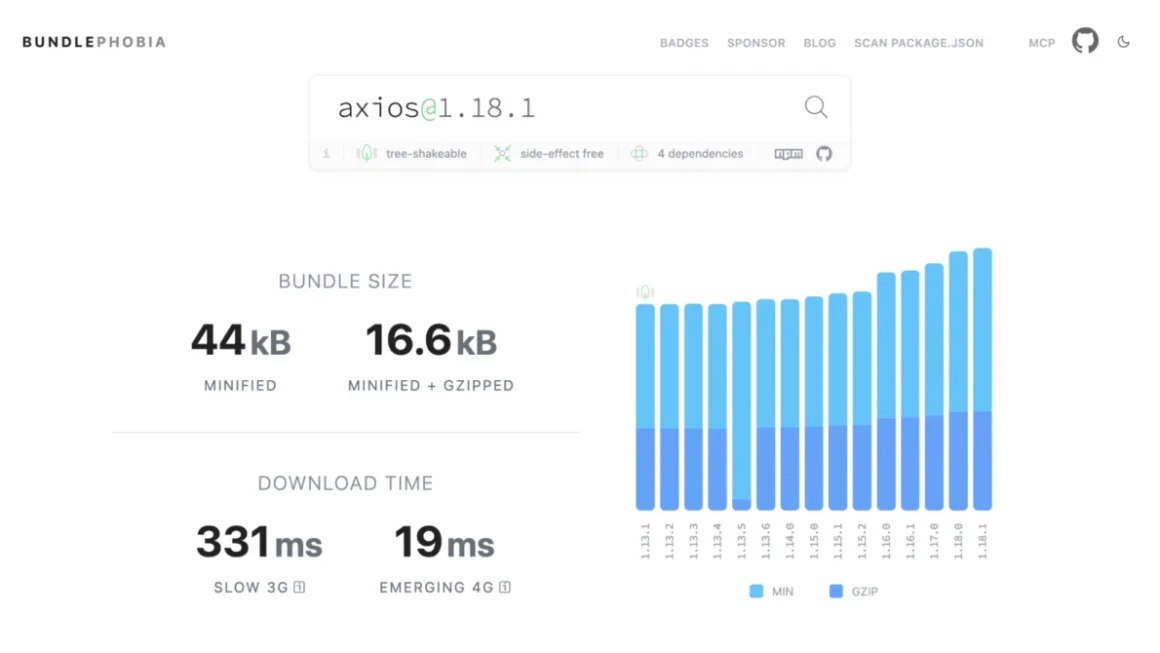Open the npm package page icon

pos(789,154)
